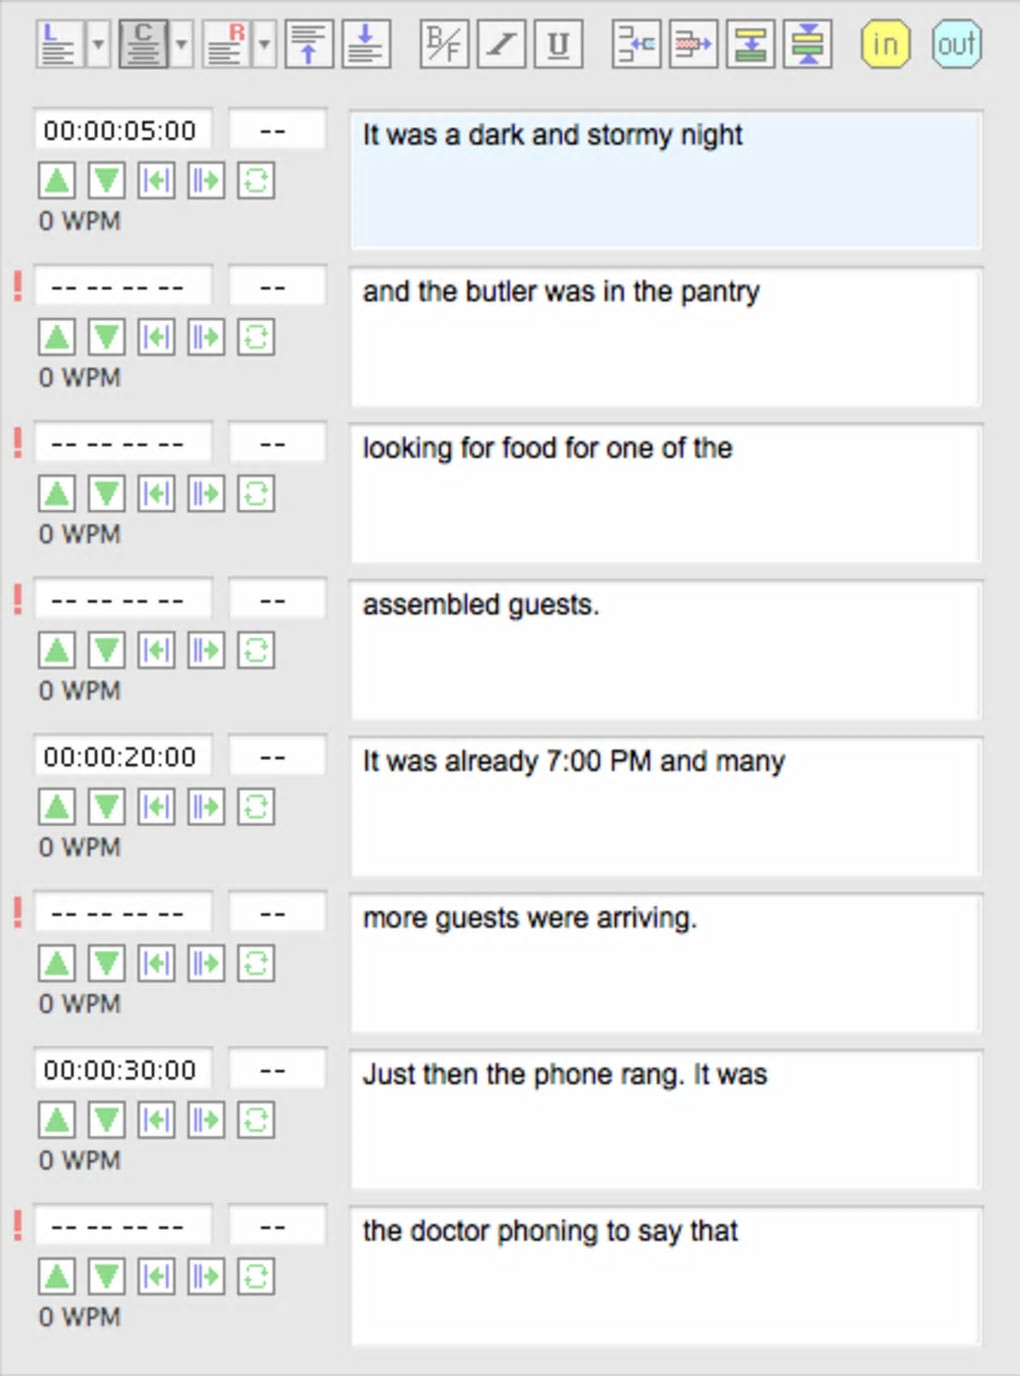The height and width of the screenshot is (1376, 1020).
Task: Click the down arrow under timecode 00:00:30:00
Action: (x=107, y=1120)
